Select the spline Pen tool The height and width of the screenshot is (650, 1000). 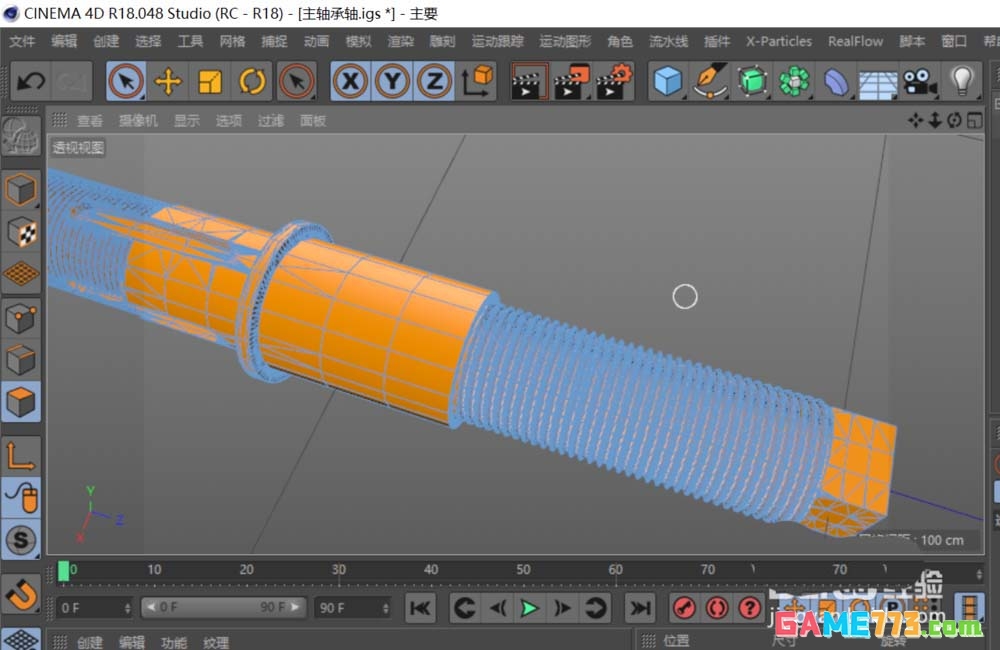[x=710, y=81]
